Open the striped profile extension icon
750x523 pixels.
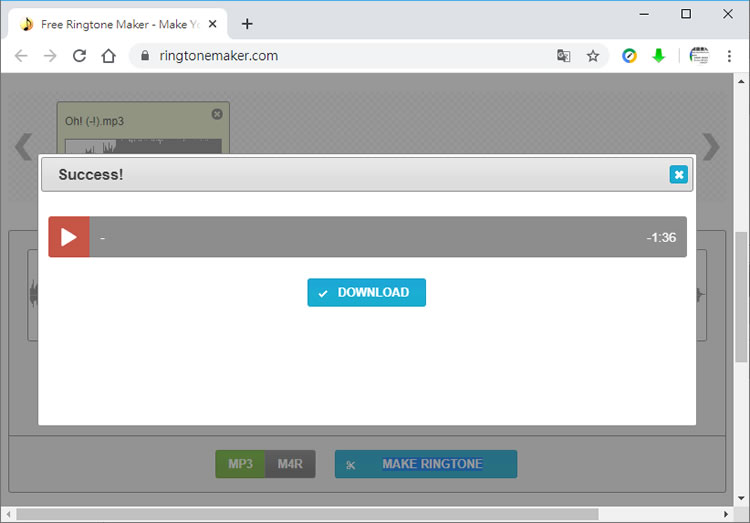(699, 56)
